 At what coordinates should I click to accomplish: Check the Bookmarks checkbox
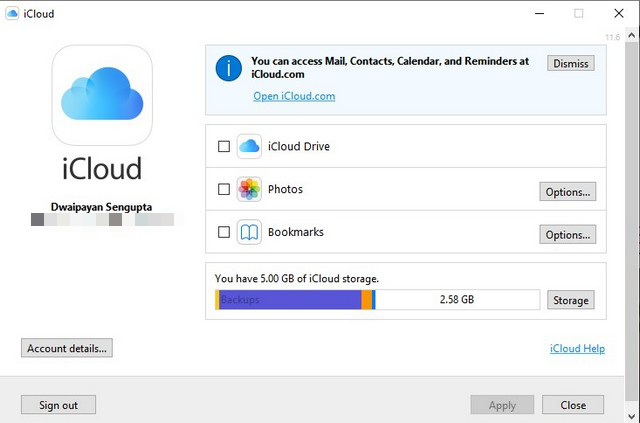coord(224,232)
